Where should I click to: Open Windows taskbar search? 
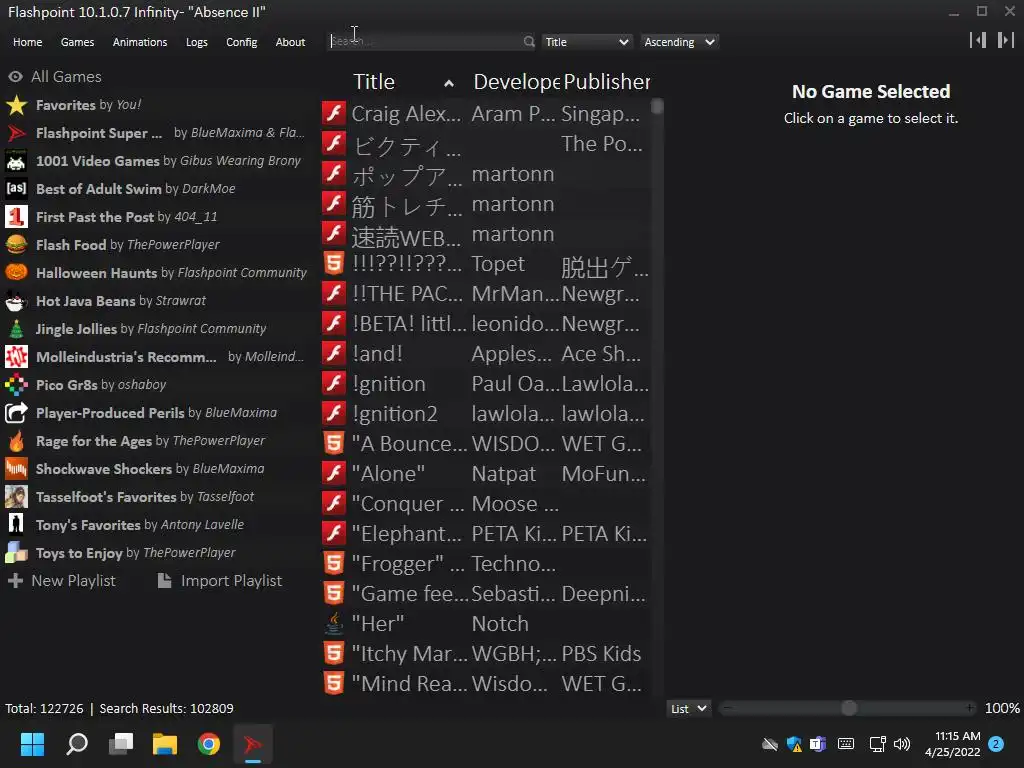click(77, 744)
